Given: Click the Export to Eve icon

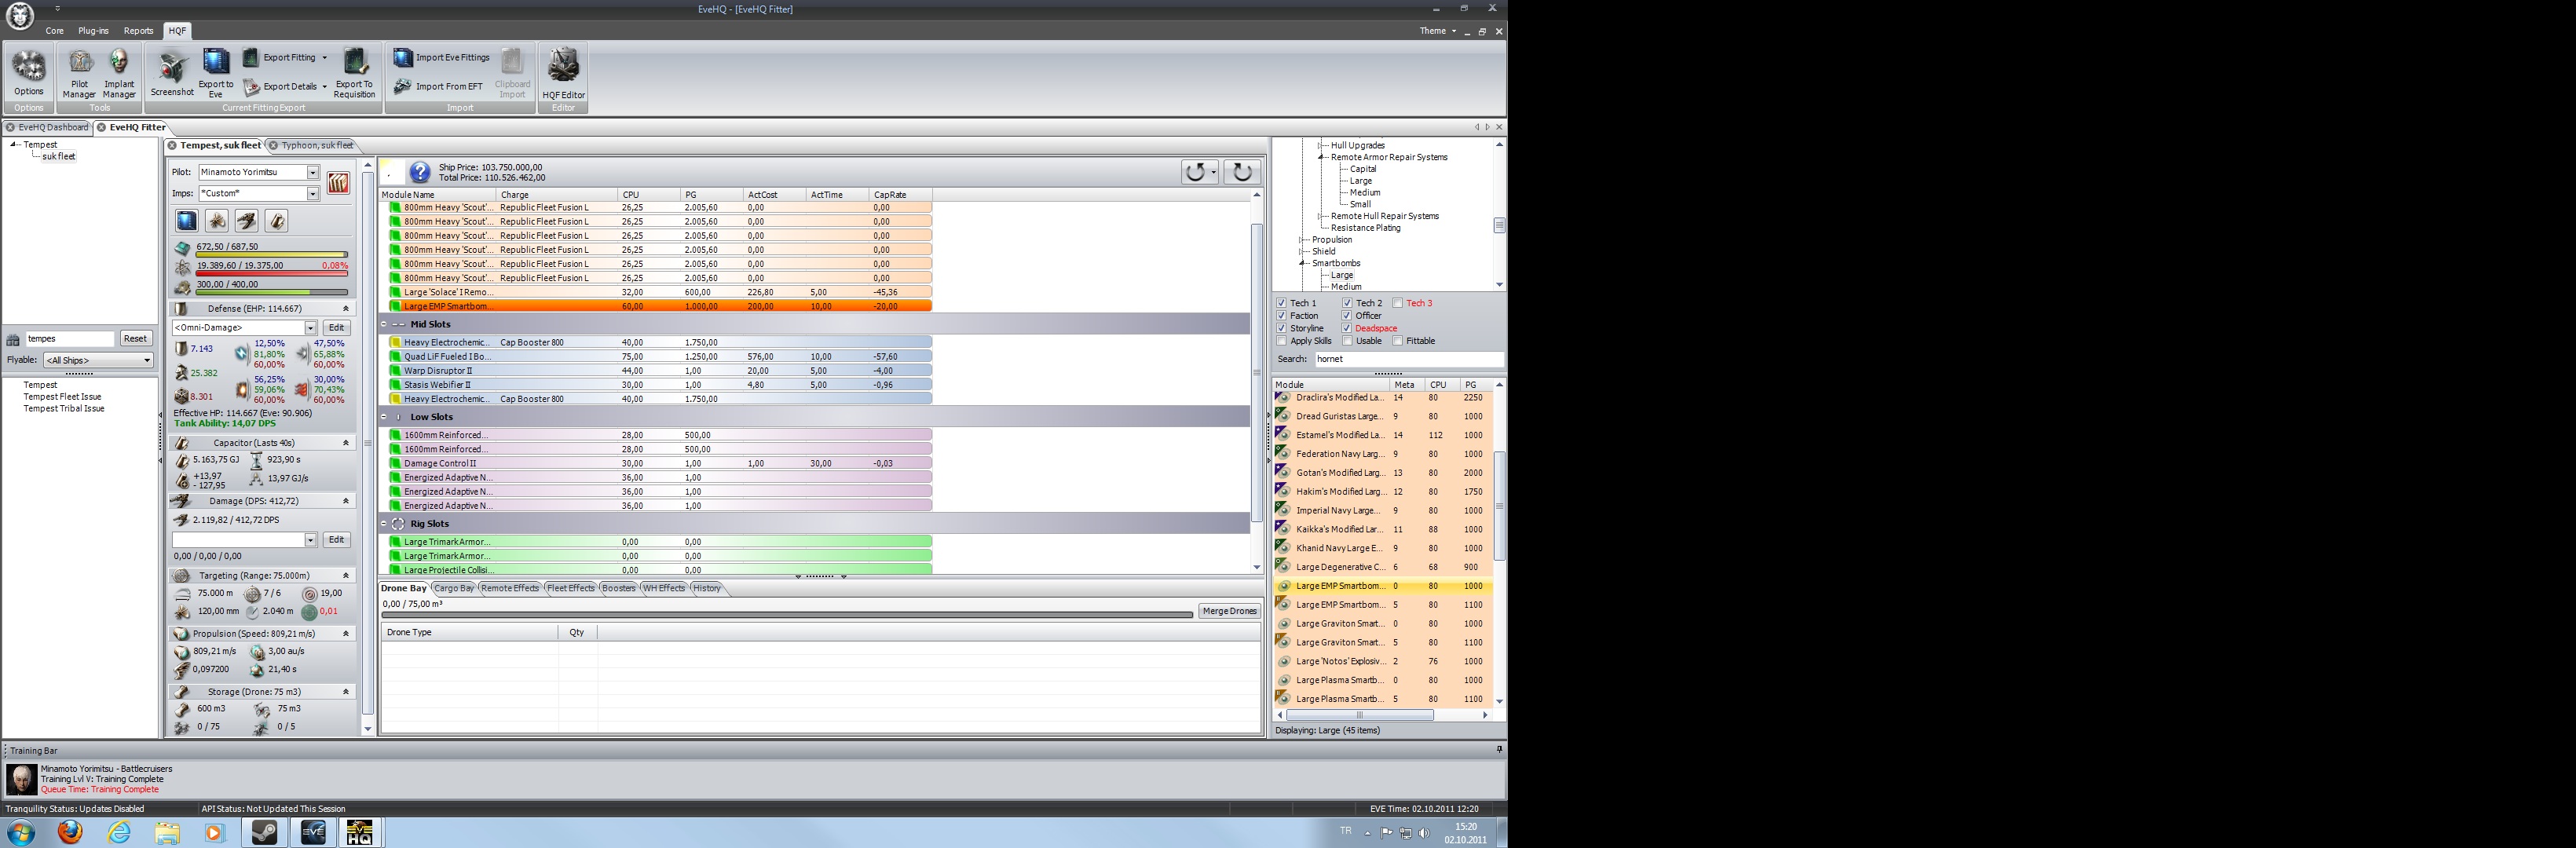Looking at the screenshot, I should 216,73.
